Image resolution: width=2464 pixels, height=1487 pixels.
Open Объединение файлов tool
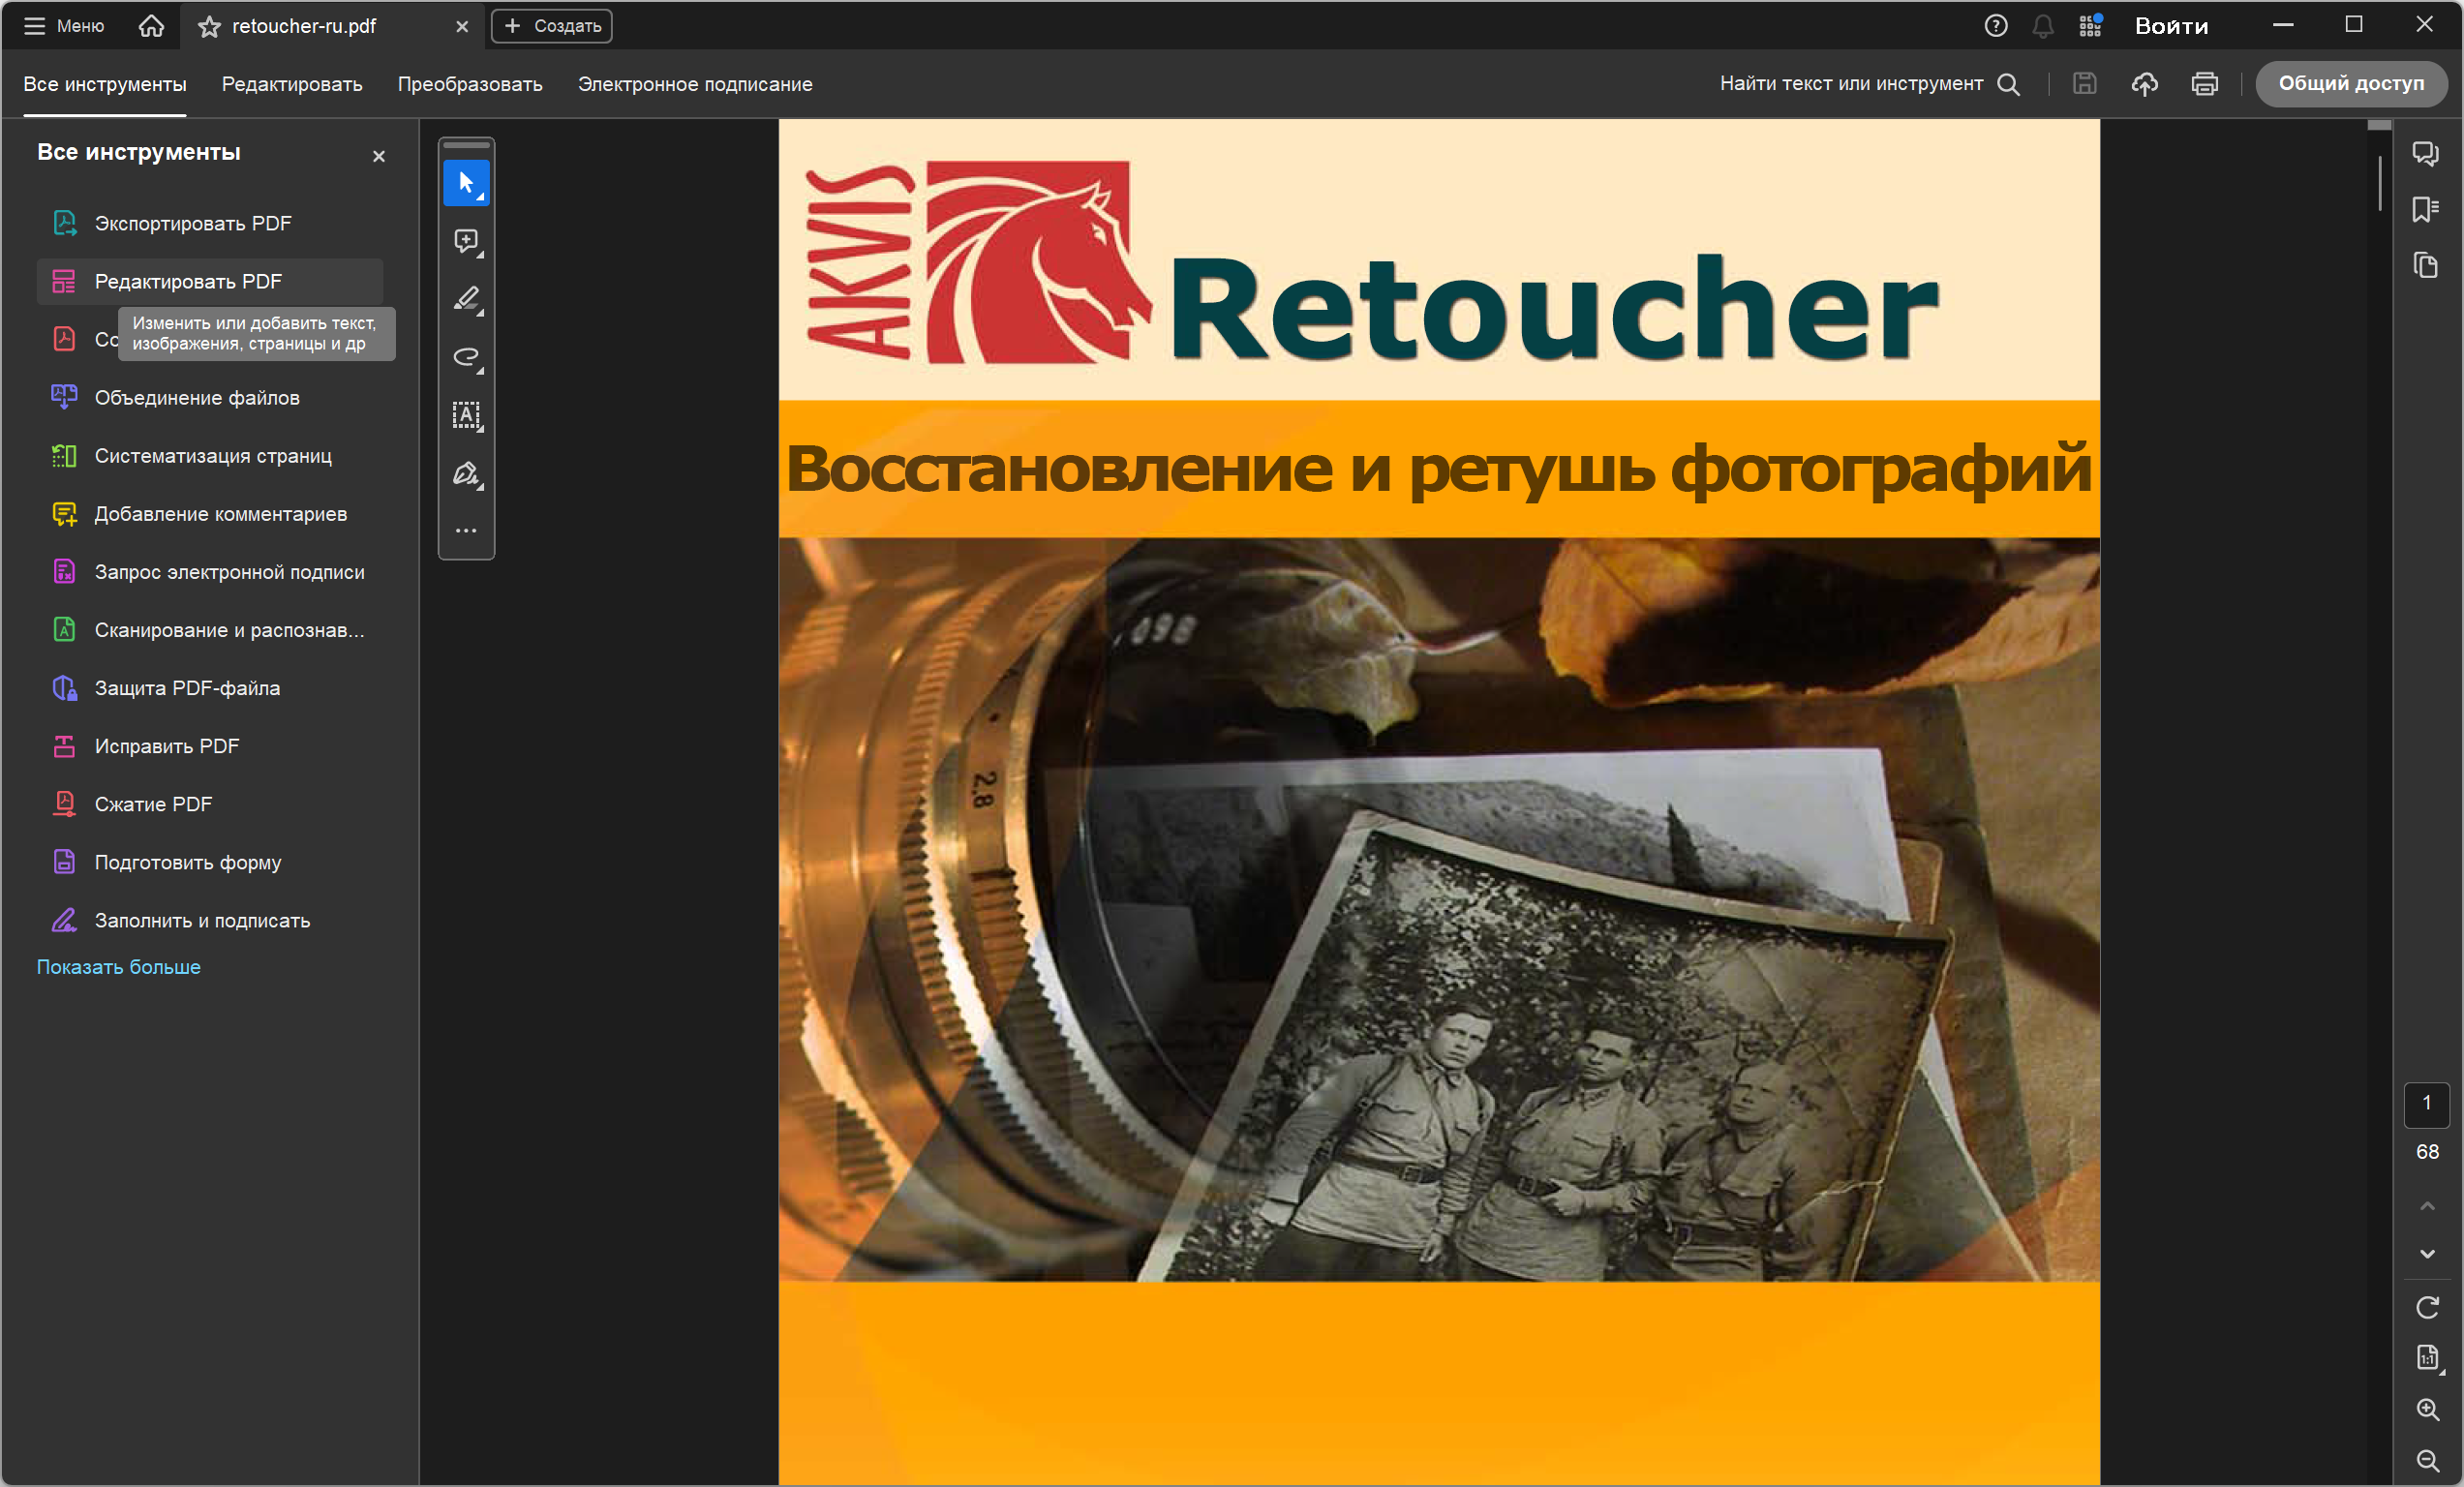pyautogui.click(x=197, y=398)
